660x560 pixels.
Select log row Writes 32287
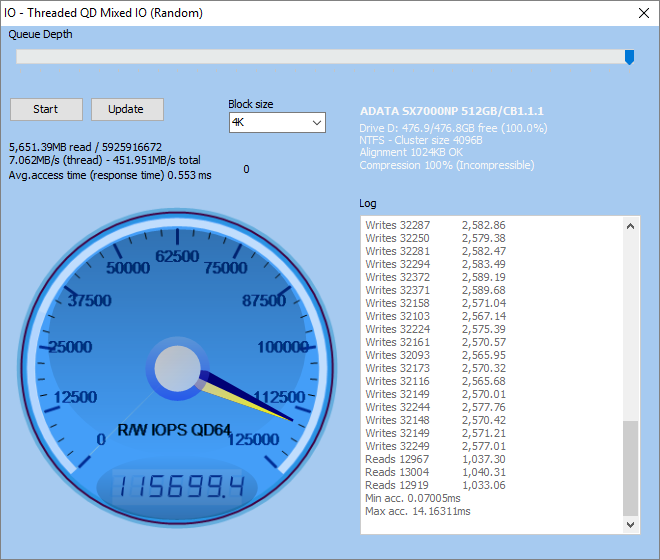coord(435,225)
